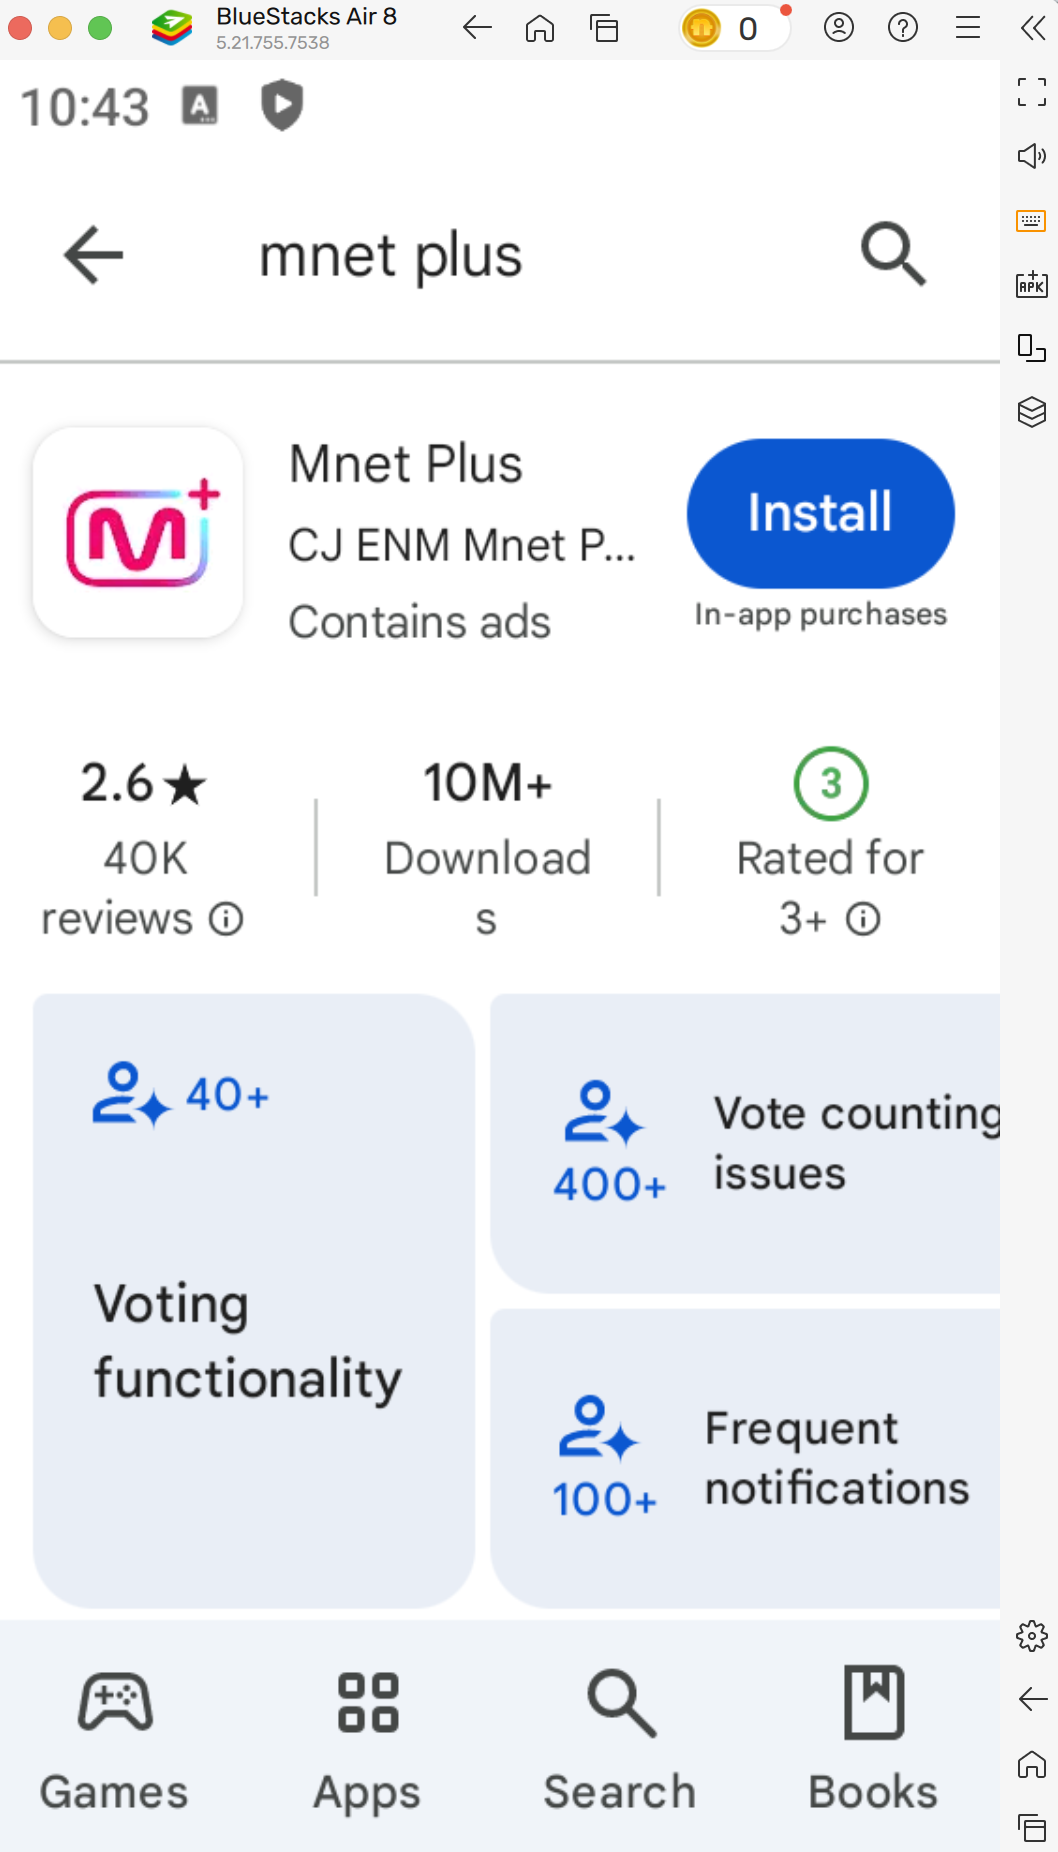
Task: Switch to the Apps tab
Action: (367, 1739)
